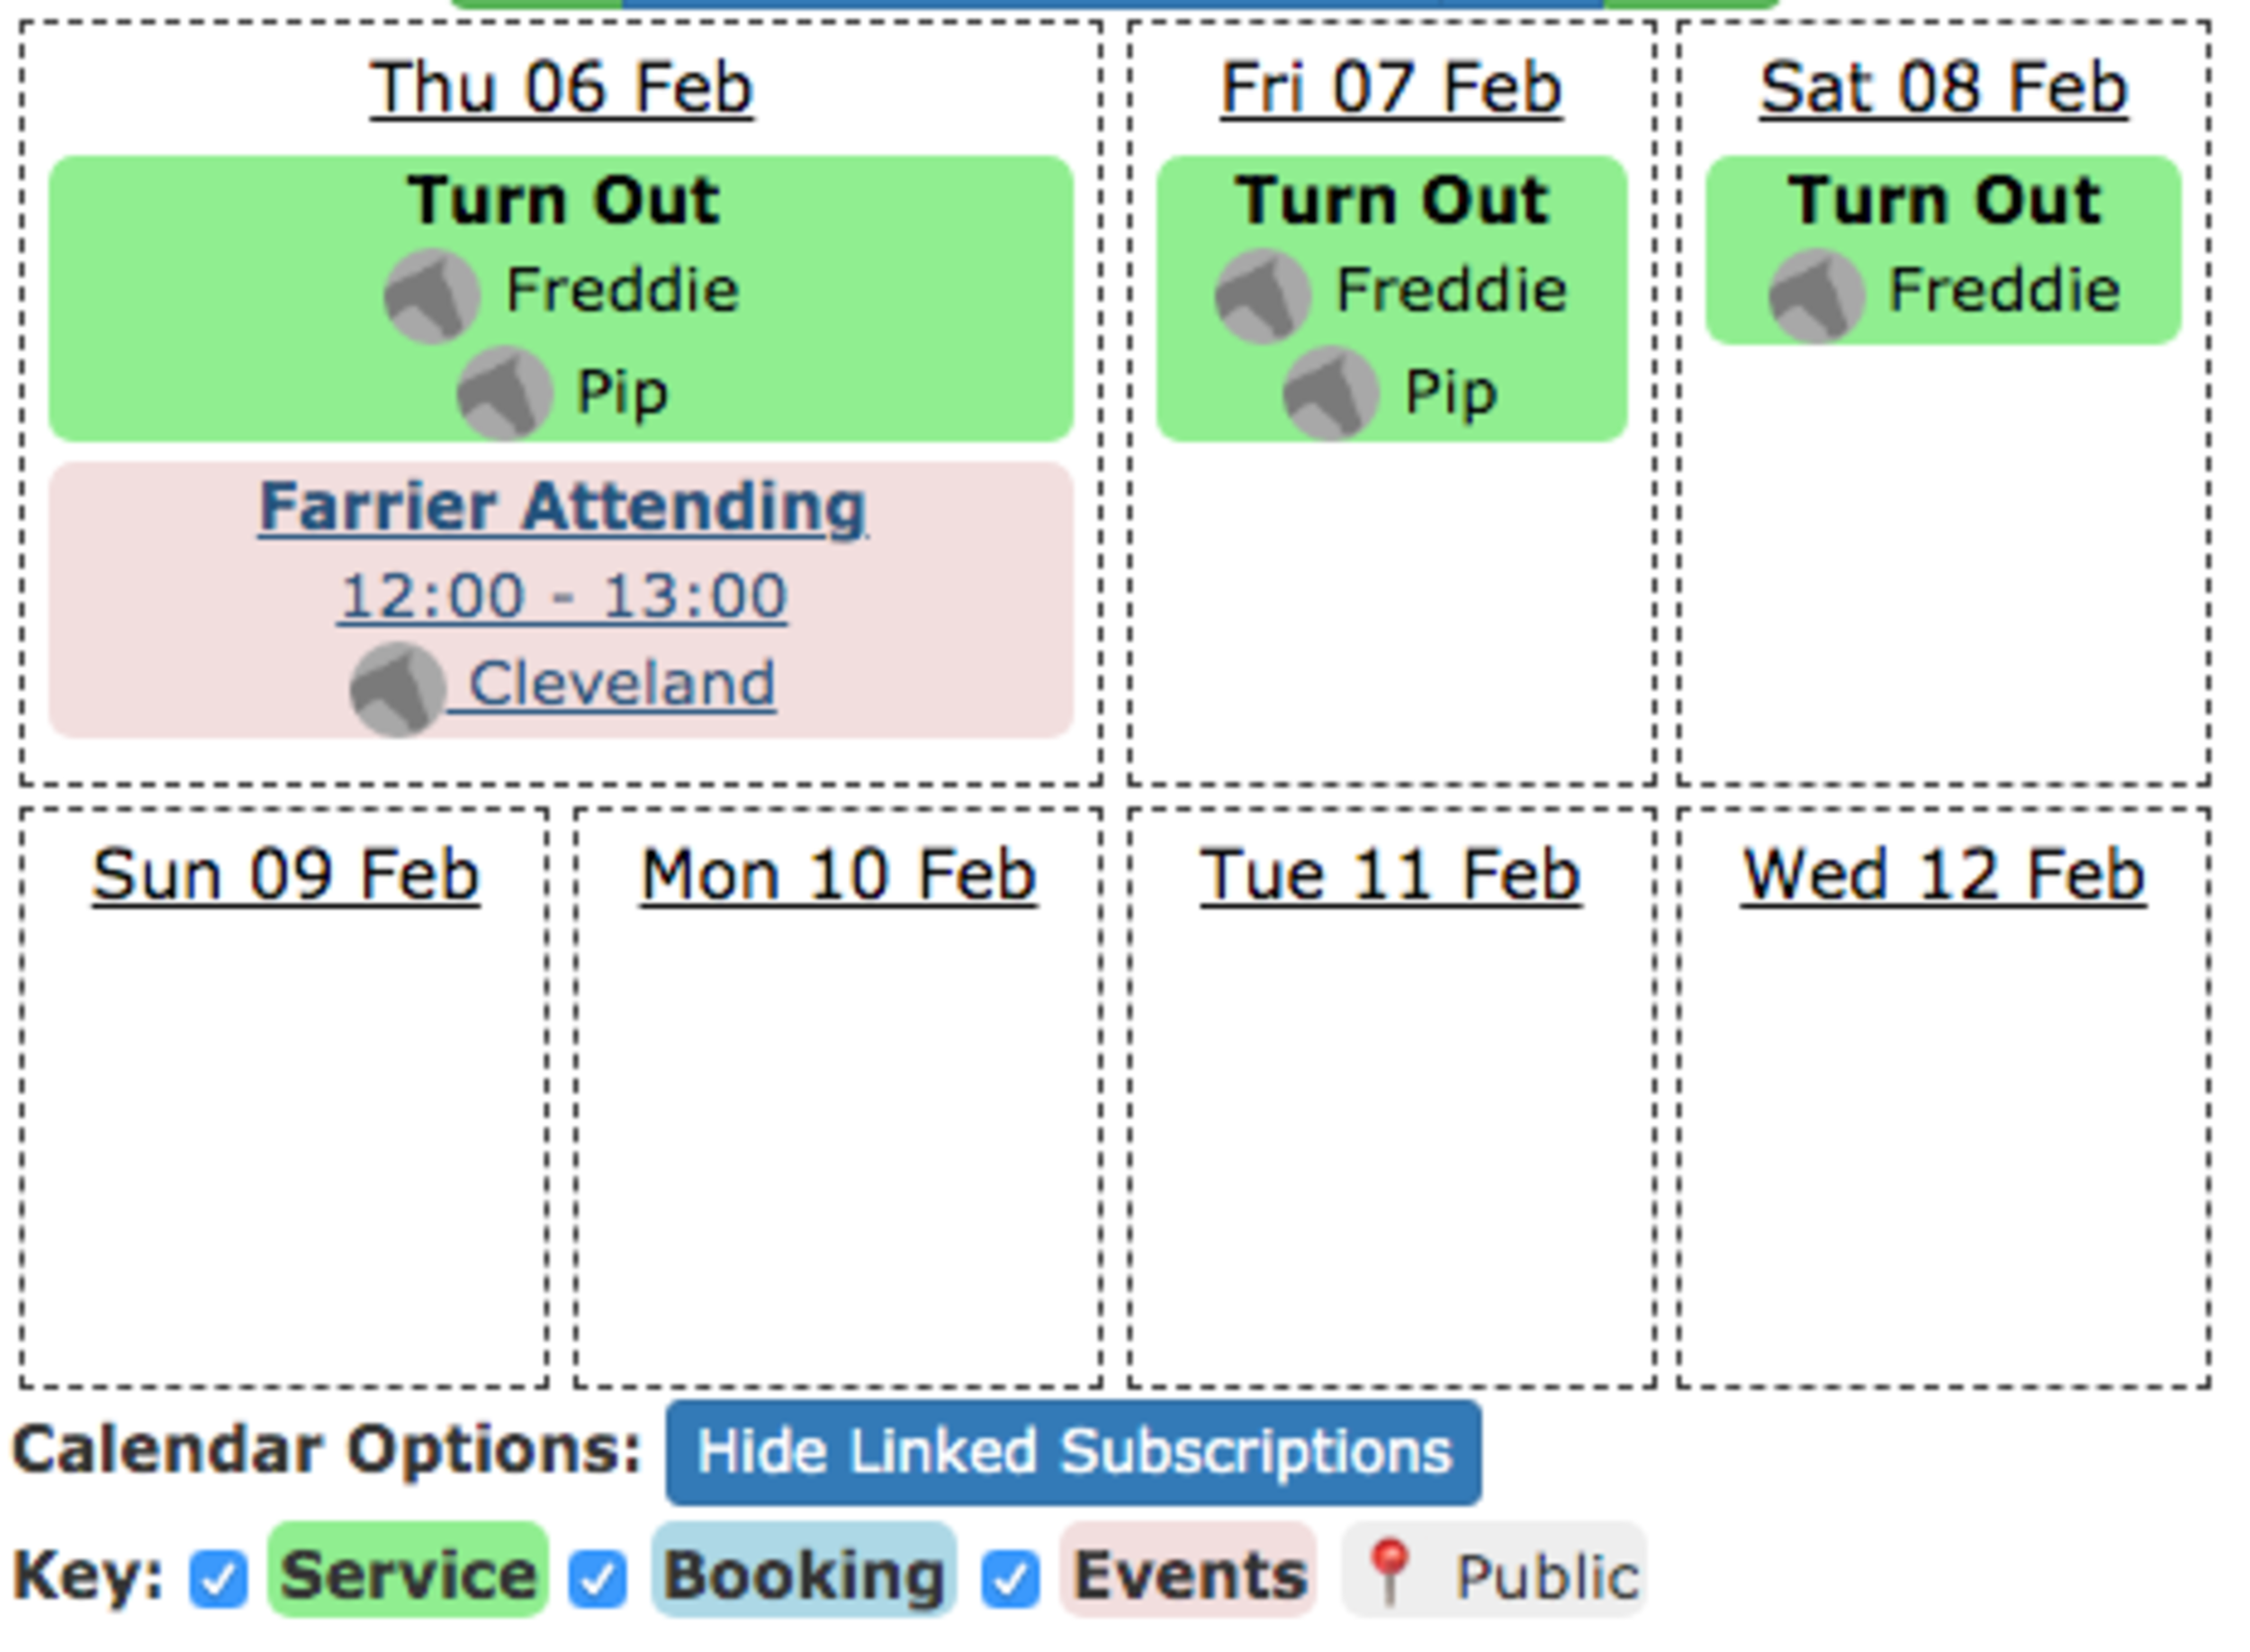Click the 12:00 - 13:00 time link
Screen dimensions: 2250x1652
pos(563,596)
